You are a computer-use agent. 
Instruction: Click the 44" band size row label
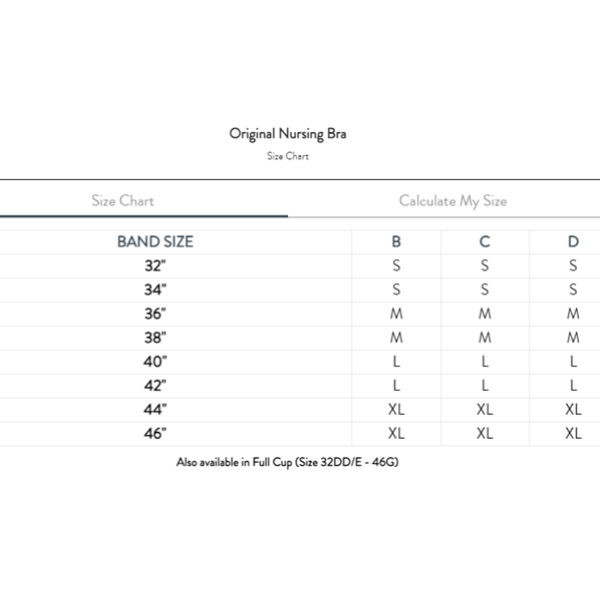tap(155, 409)
